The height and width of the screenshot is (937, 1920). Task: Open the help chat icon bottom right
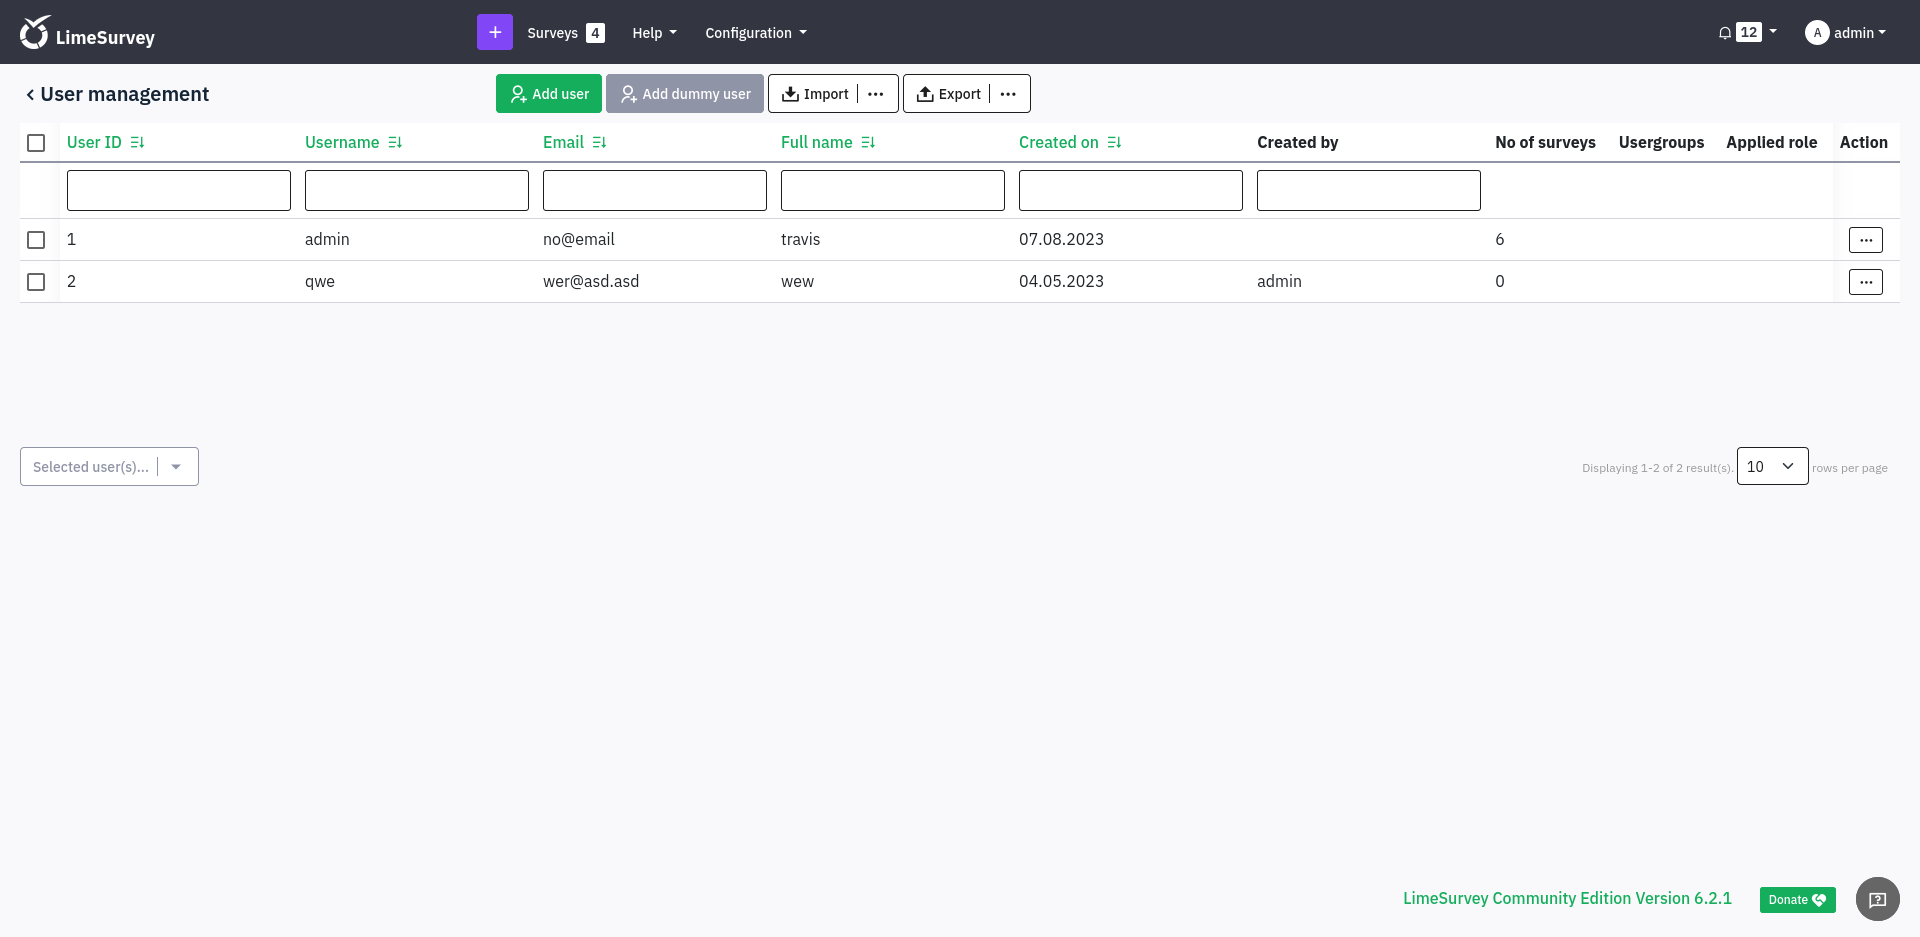tap(1877, 899)
